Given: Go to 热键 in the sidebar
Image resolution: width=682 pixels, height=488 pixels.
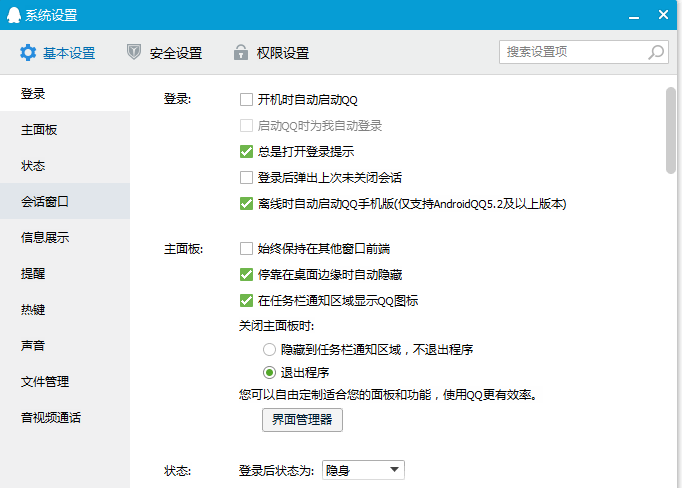Looking at the screenshot, I should (x=65, y=309).
